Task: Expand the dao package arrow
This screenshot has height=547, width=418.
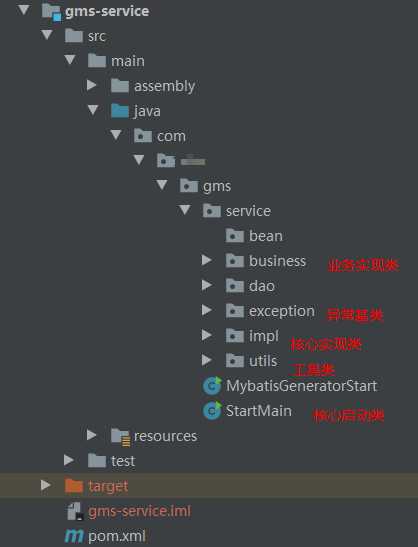Action: pyautogui.click(x=207, y=285)
